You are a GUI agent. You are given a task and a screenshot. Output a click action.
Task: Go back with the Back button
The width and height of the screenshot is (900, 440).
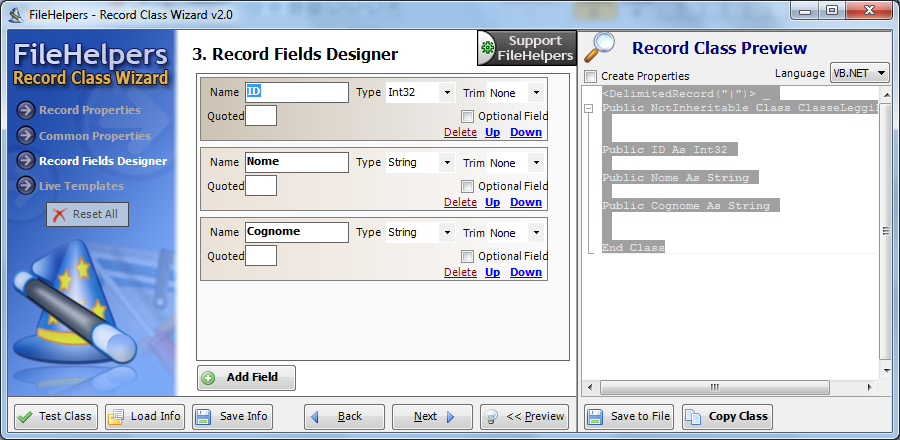tap(344, 416)
